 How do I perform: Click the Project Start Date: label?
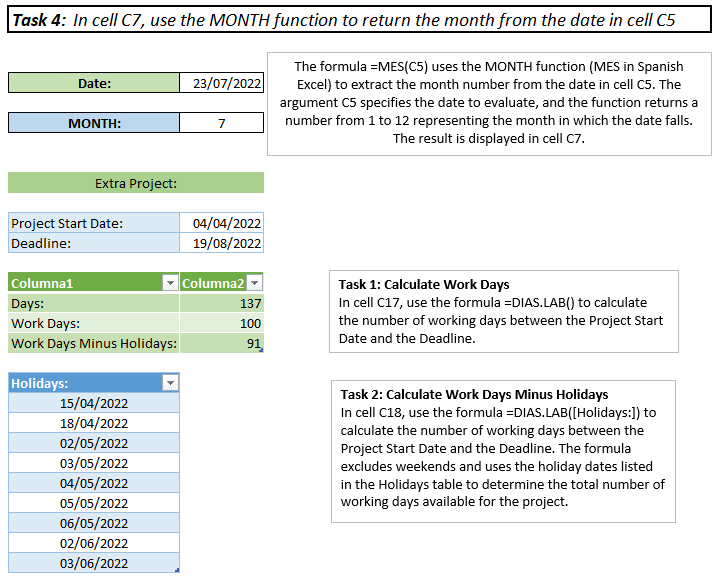click(94, 223)
